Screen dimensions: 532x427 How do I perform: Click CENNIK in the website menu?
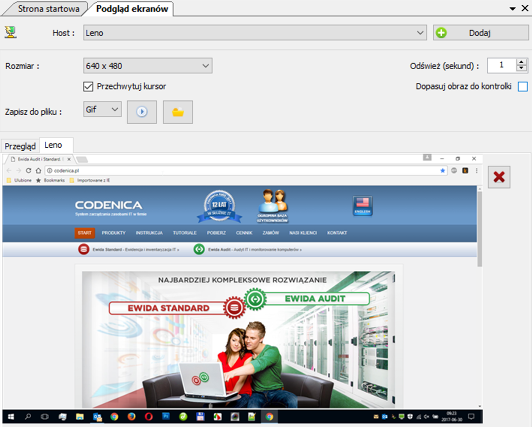pyautogui.click(x=244, y=233)
